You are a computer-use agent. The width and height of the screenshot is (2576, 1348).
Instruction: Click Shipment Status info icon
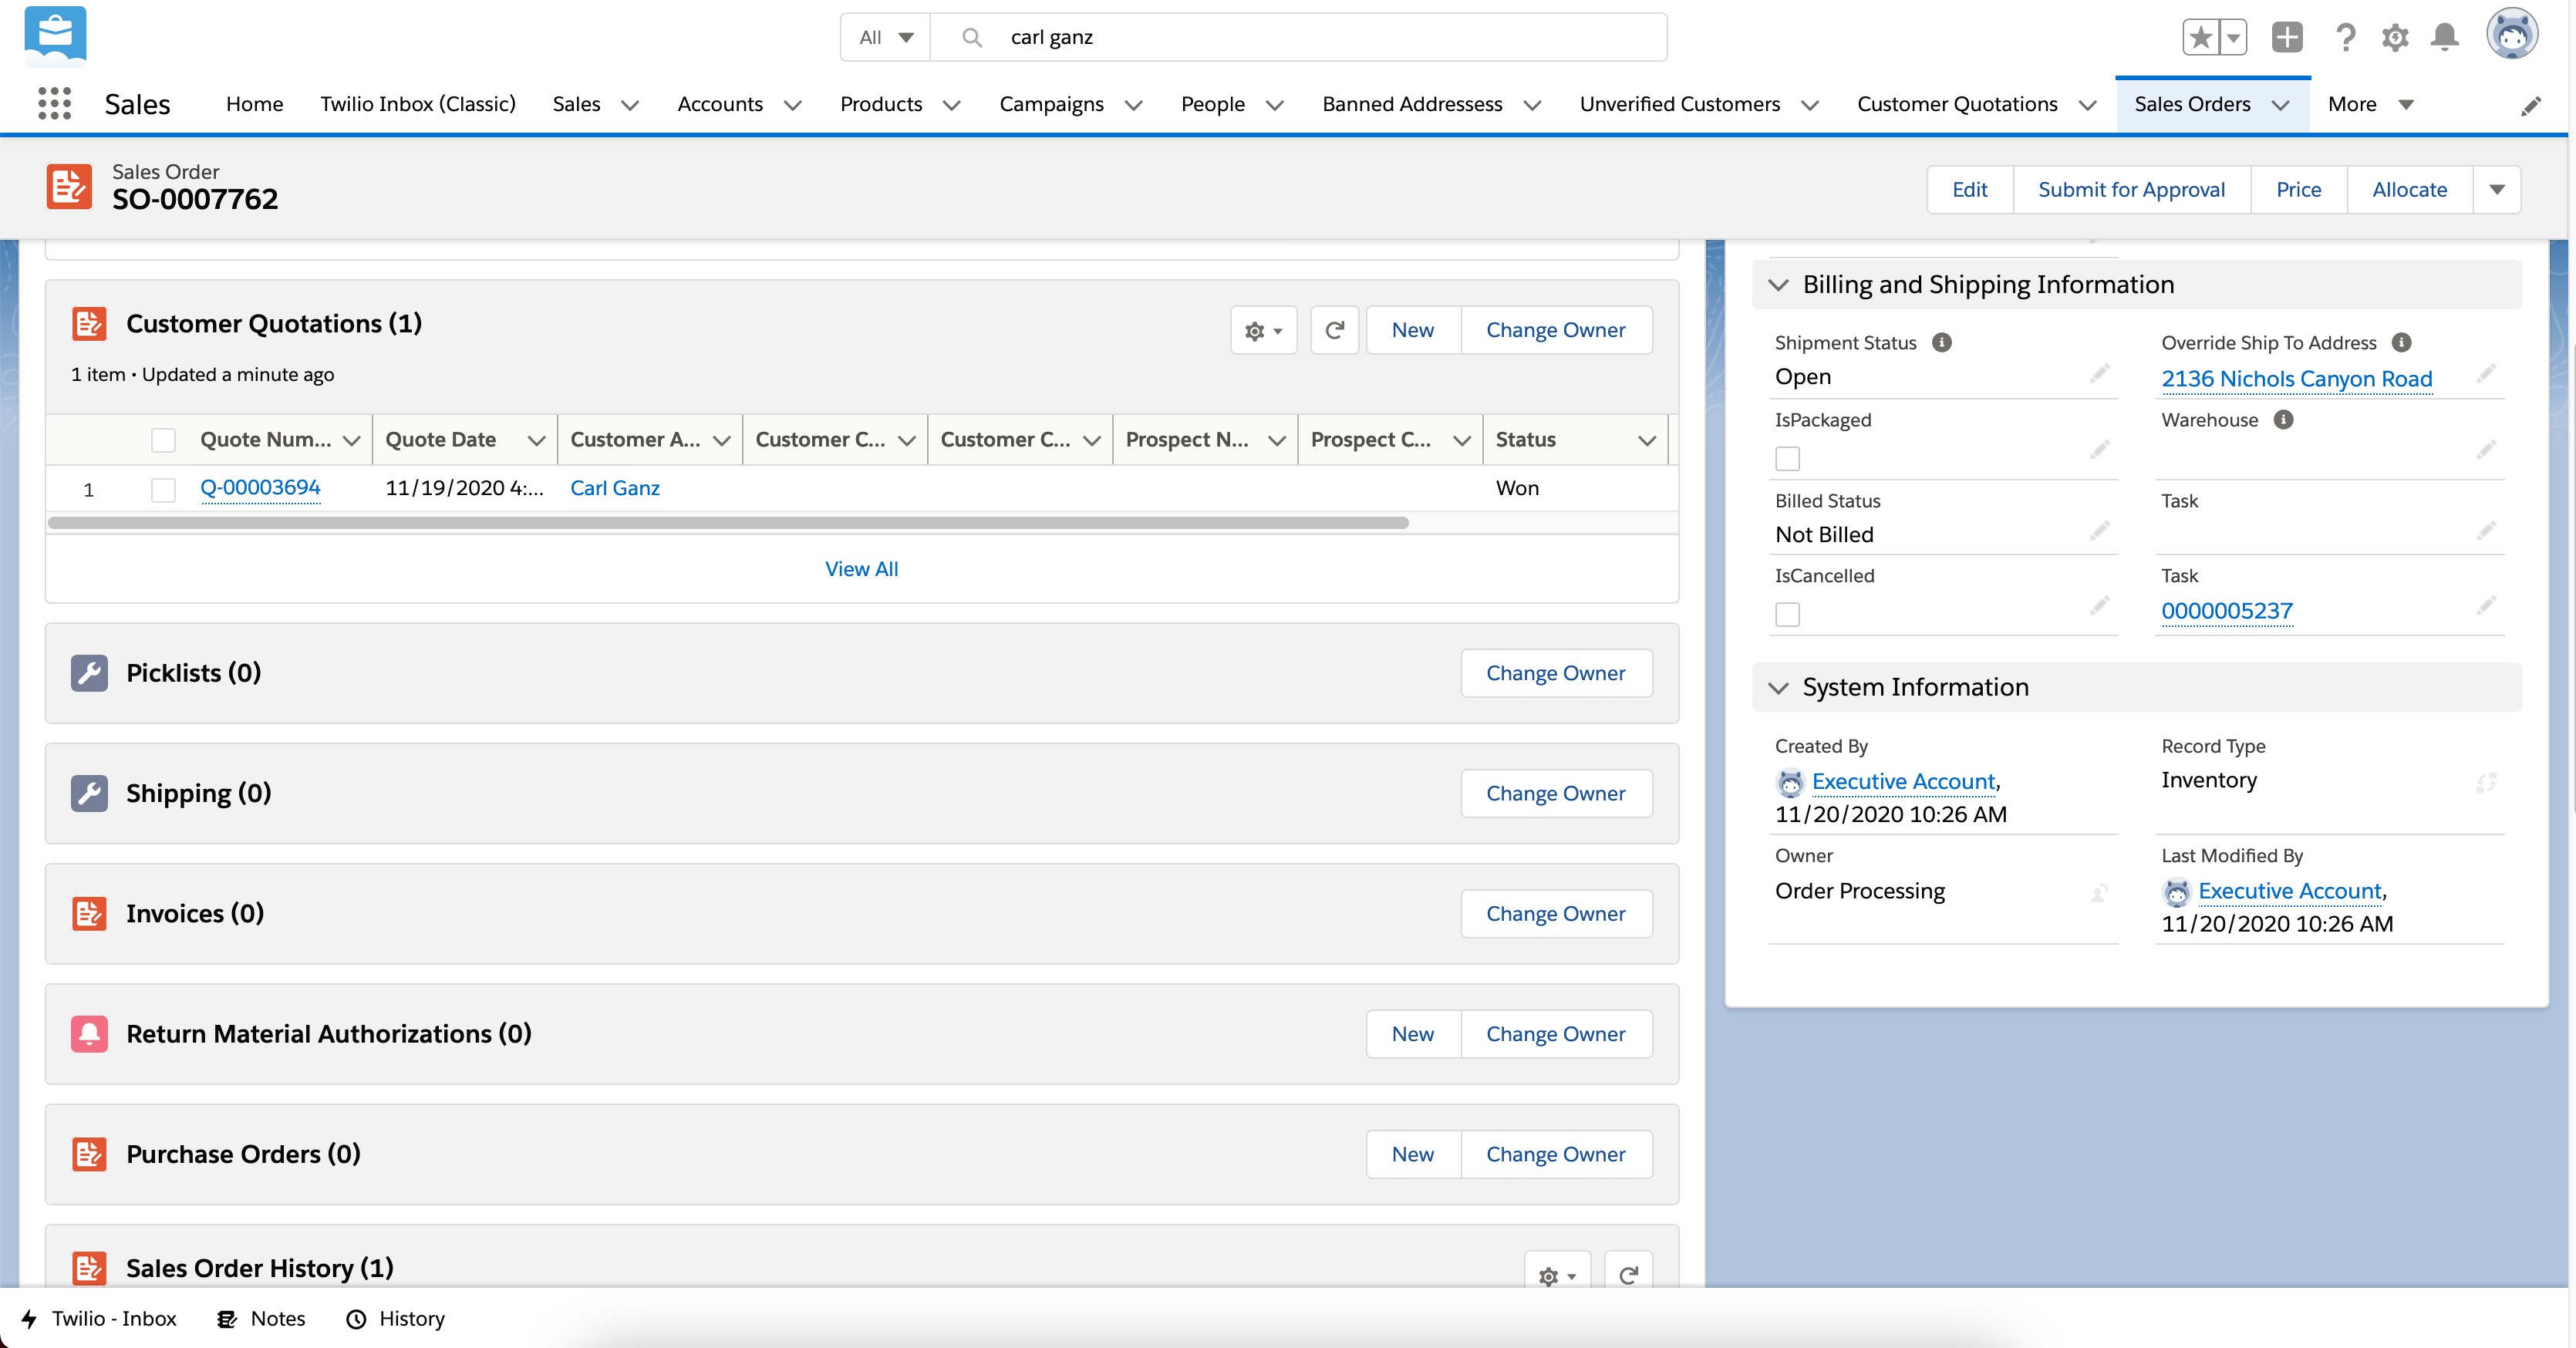1942,343
